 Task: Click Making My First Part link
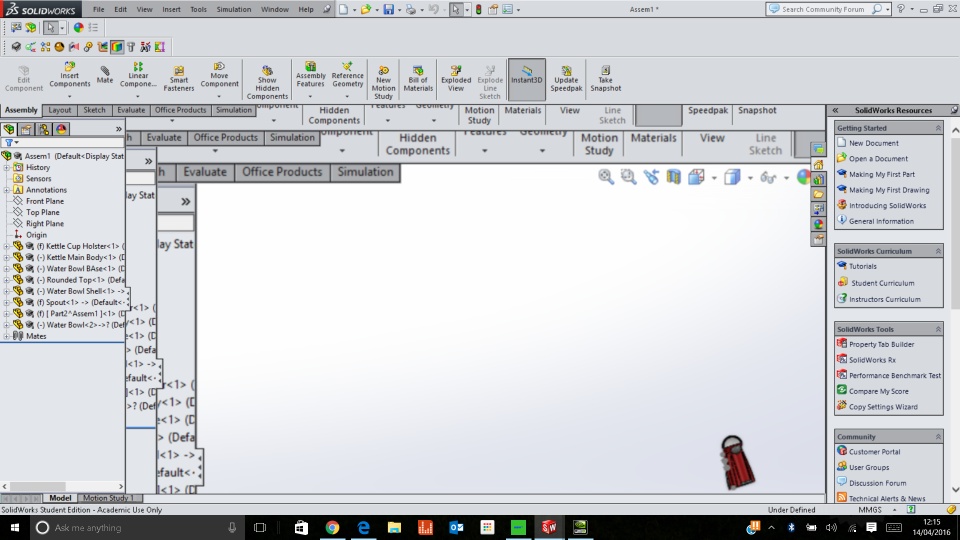[882, 174]
